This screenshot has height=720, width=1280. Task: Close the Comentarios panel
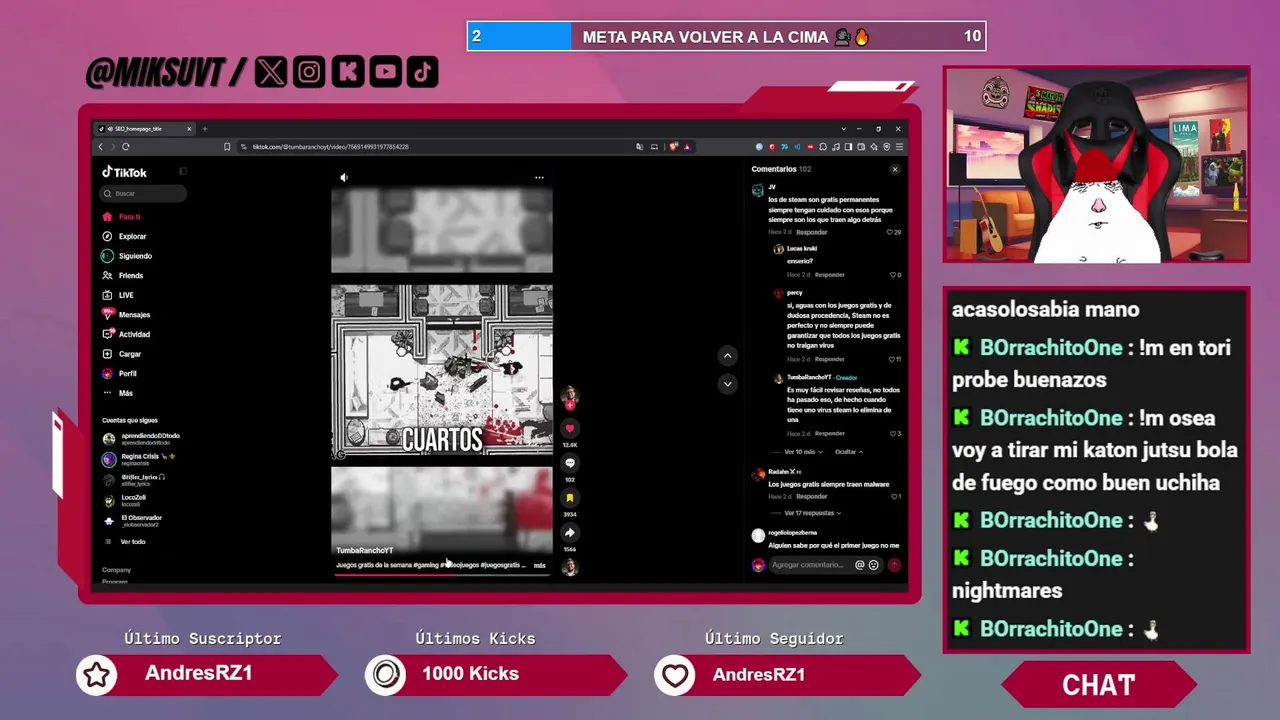tap(895, 170)
